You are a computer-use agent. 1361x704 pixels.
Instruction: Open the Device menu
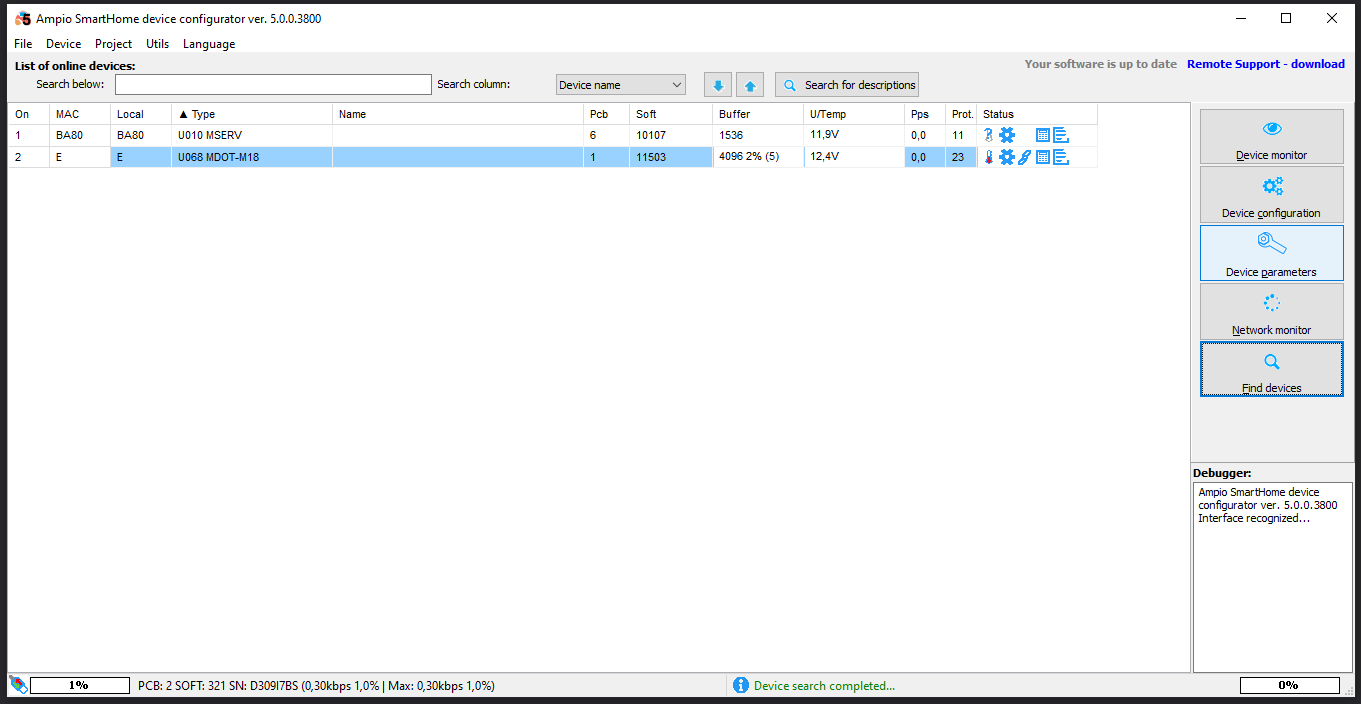point(64,44)
